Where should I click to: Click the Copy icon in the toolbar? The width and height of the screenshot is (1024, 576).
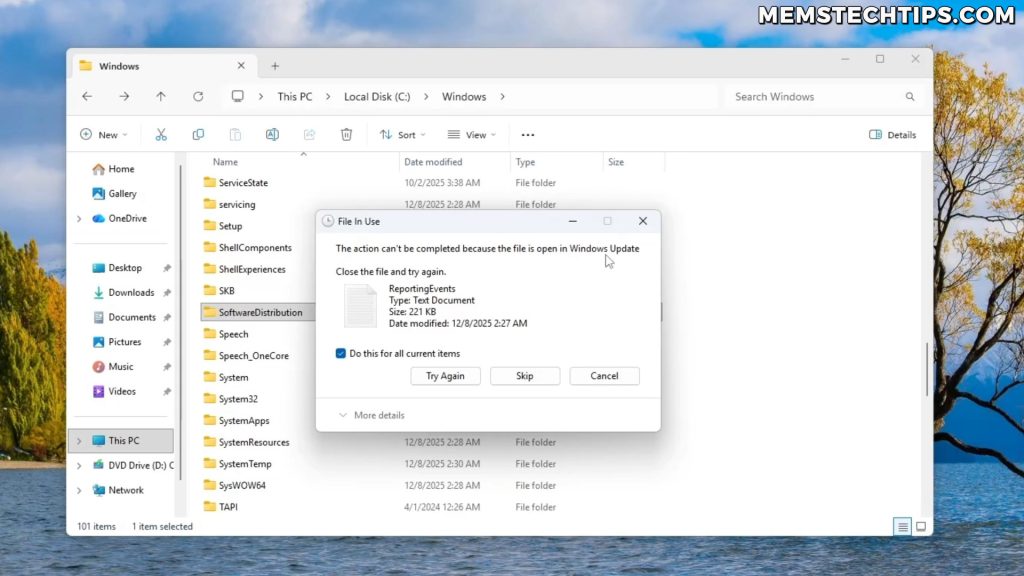pyautogui.click(x=198, y=134)
